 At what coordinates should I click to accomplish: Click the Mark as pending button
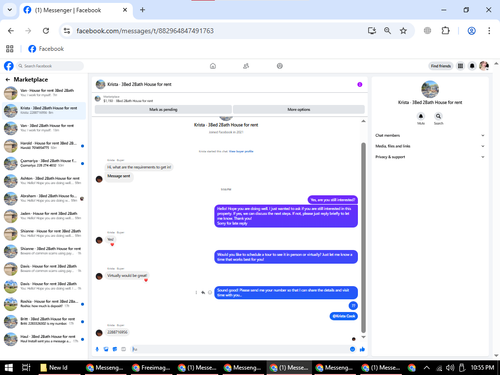[x=163, y=109]
